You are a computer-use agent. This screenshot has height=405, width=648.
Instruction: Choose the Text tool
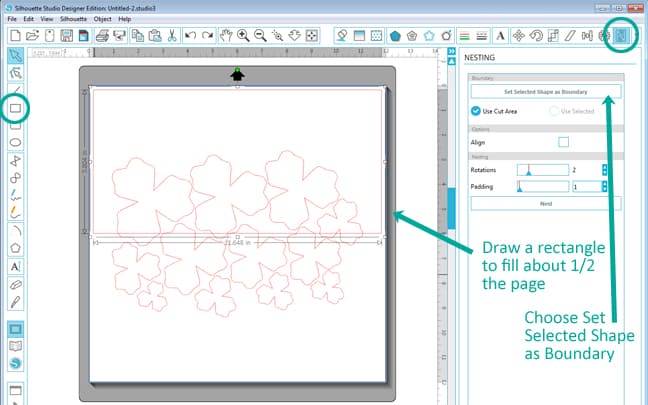[x=15, y=267]
